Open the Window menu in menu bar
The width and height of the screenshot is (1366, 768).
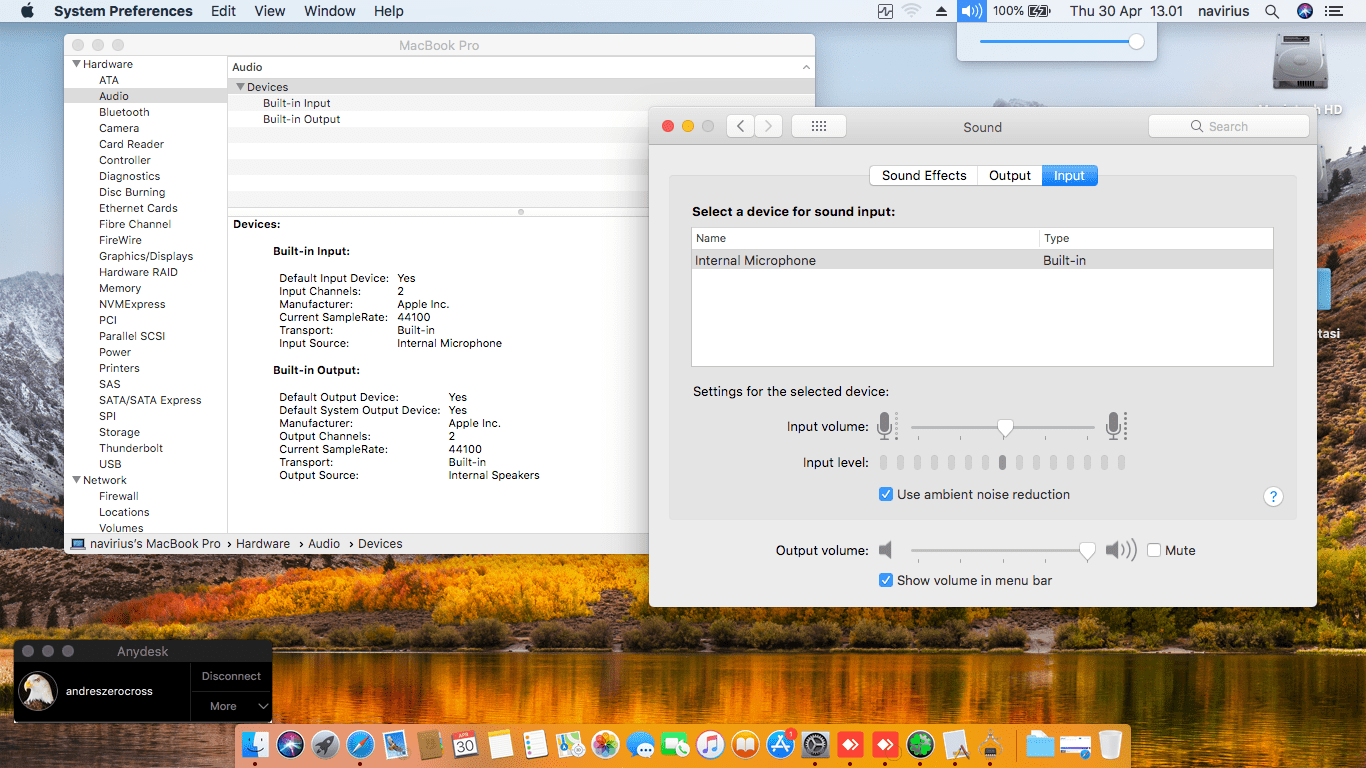(329, 11)
